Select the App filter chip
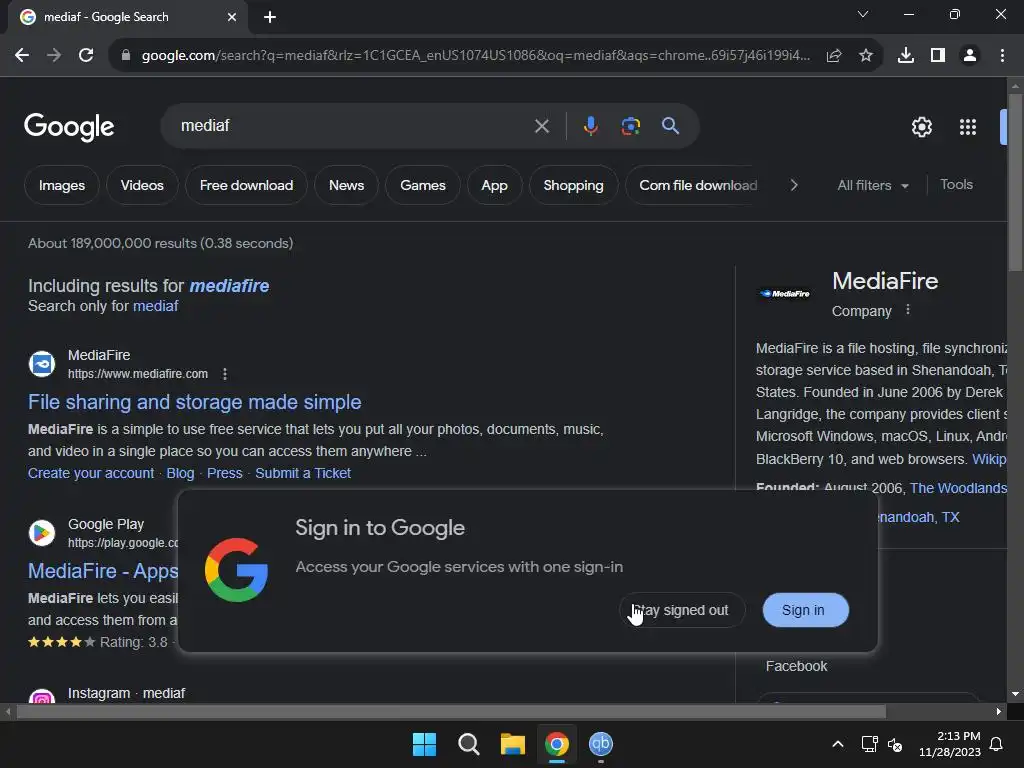This screenshot has height=768, width=1024. click(x=494, y=185)
